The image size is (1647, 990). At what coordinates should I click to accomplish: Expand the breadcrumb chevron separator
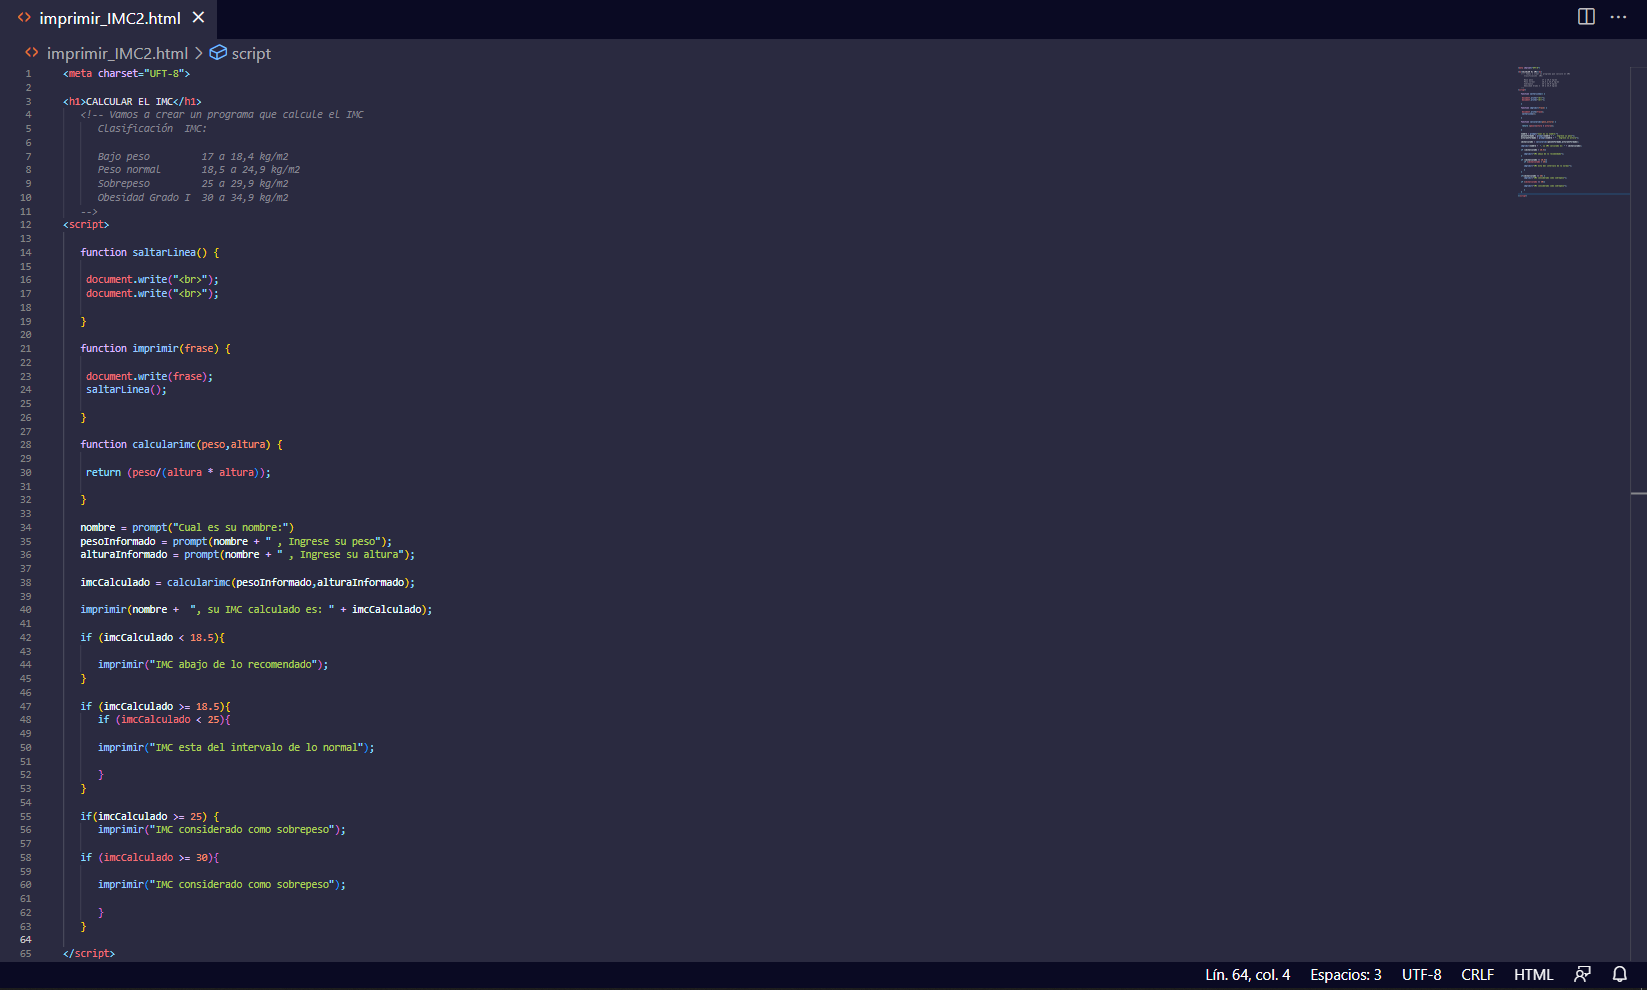point(199,53)
